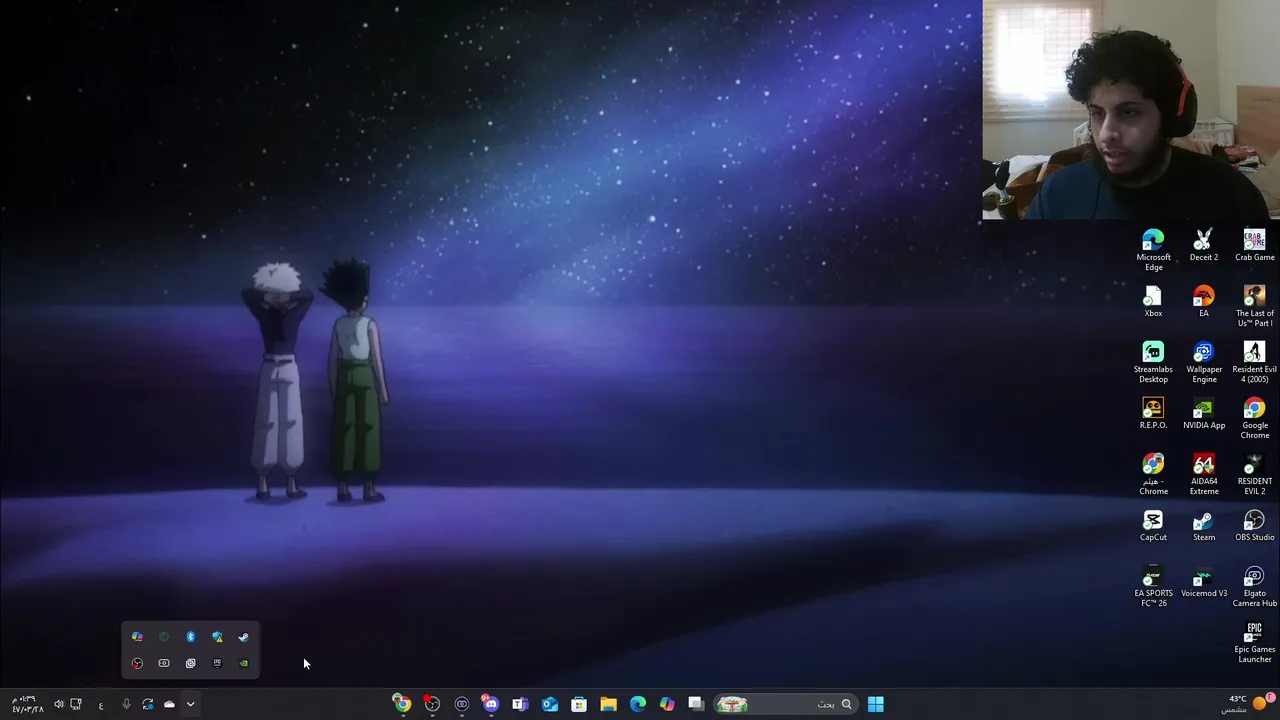Select the EA SPORTS FC 26 icon
Screen dimensions: 1280x720
coord(1153,586)
